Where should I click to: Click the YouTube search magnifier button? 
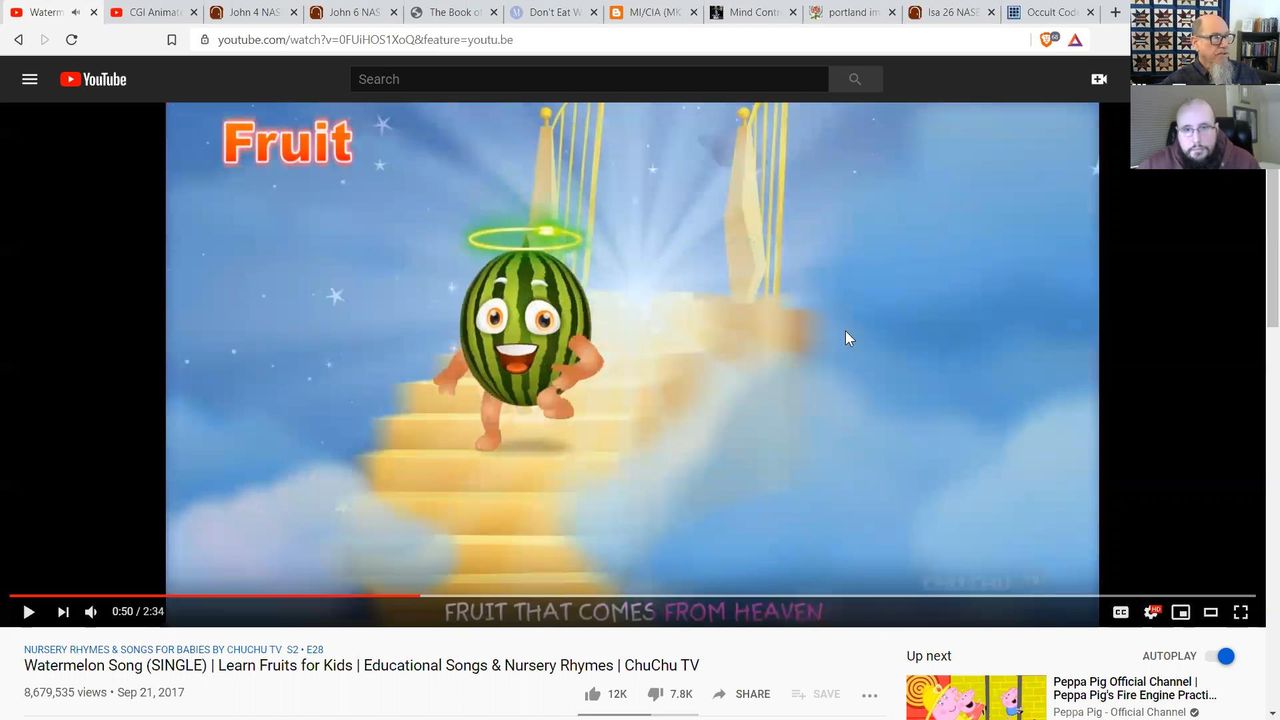click(x=855, y=79)
